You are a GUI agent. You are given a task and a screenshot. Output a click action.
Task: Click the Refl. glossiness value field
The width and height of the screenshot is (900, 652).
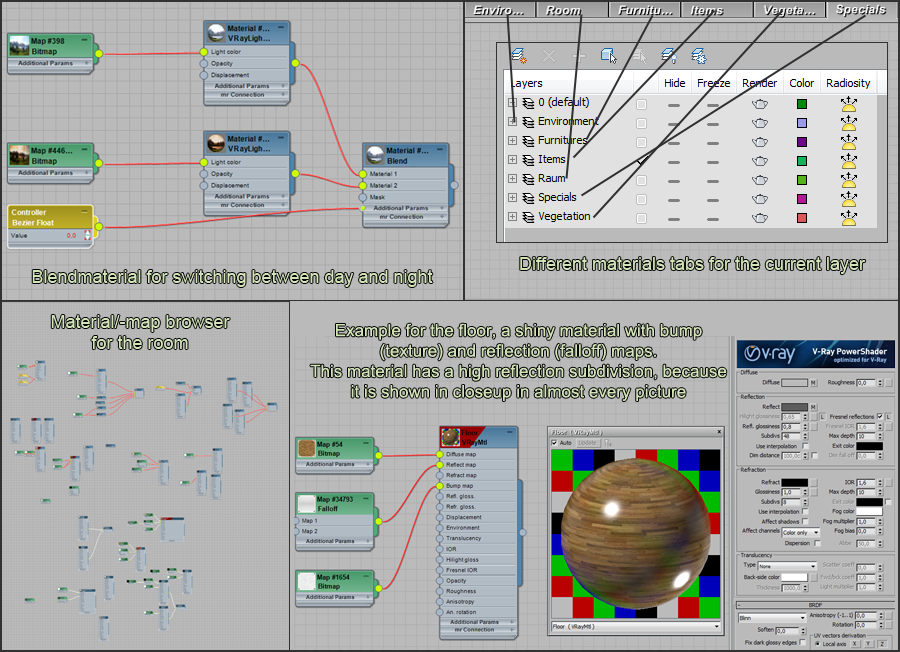[793, 426]
